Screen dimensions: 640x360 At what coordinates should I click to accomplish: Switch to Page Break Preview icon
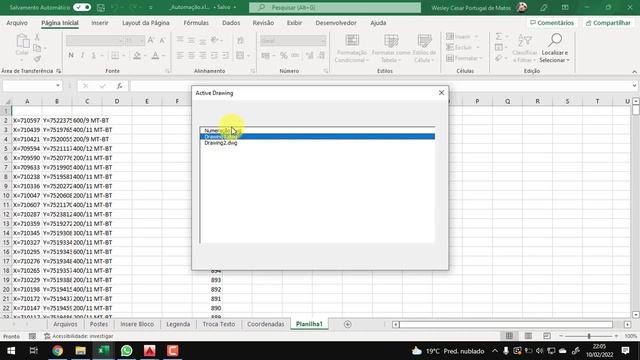547,336
